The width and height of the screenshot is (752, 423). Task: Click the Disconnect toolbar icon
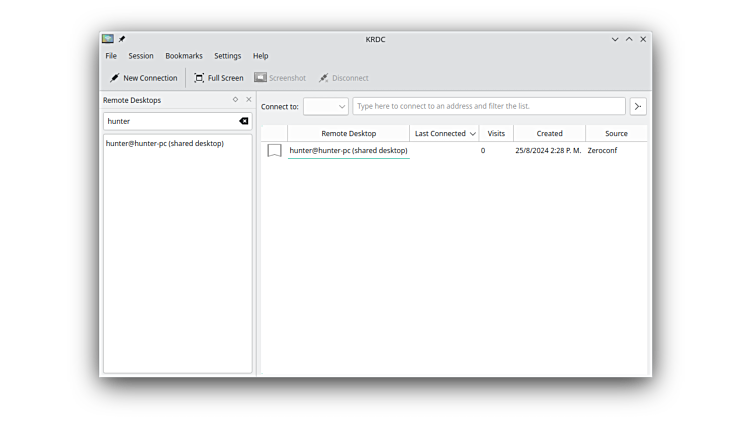324,78
